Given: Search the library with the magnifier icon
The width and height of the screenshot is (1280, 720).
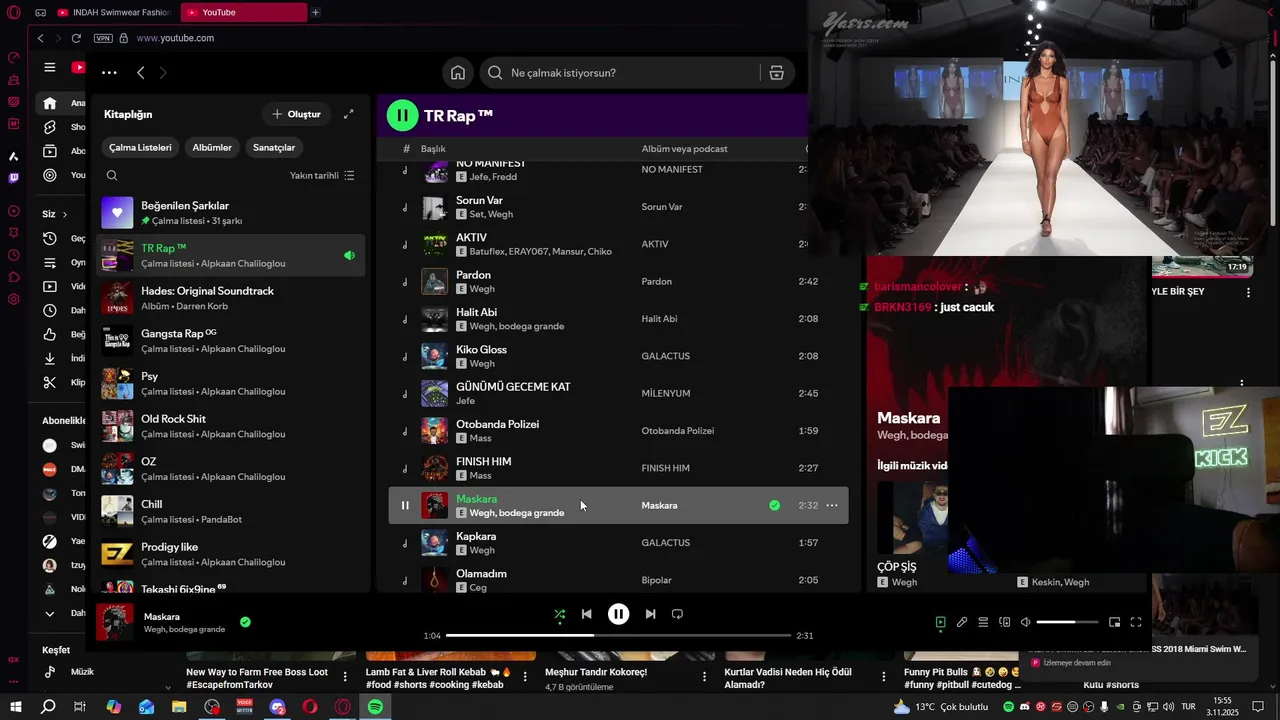Looking at the screenshot, I should coord(112,176).
